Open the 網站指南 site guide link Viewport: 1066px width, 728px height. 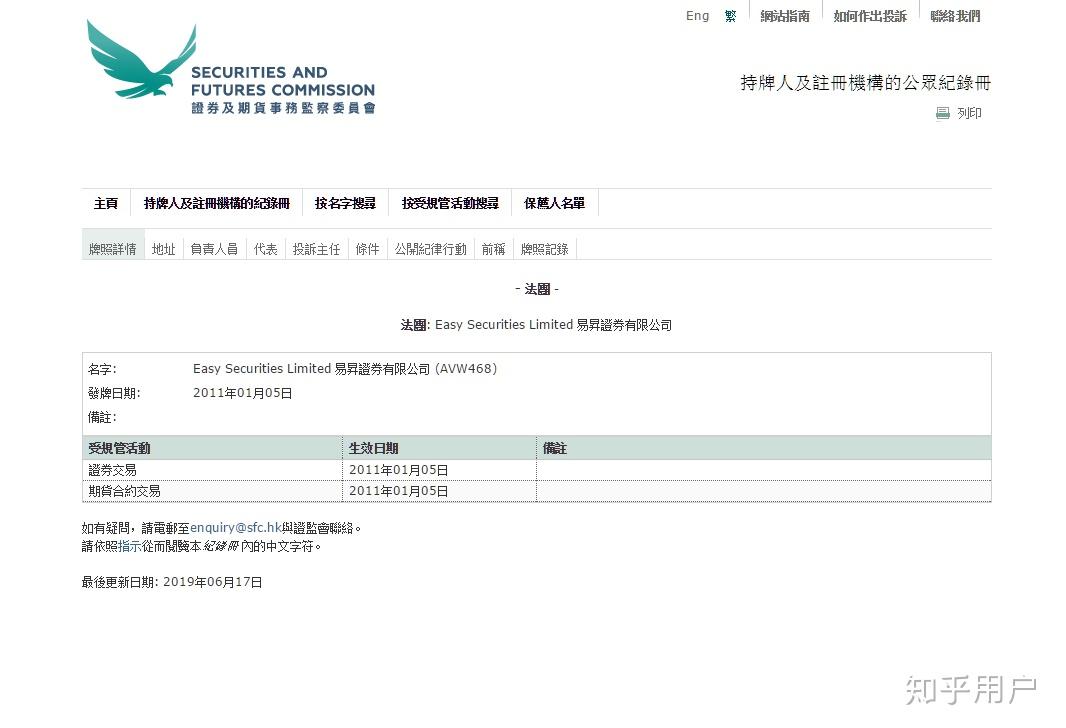(x=785, y=16)
